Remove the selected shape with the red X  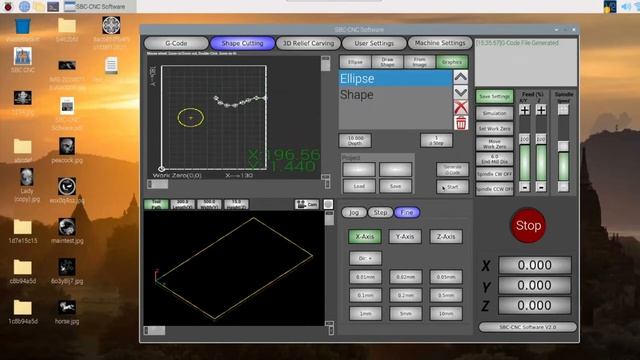(461, 108)
